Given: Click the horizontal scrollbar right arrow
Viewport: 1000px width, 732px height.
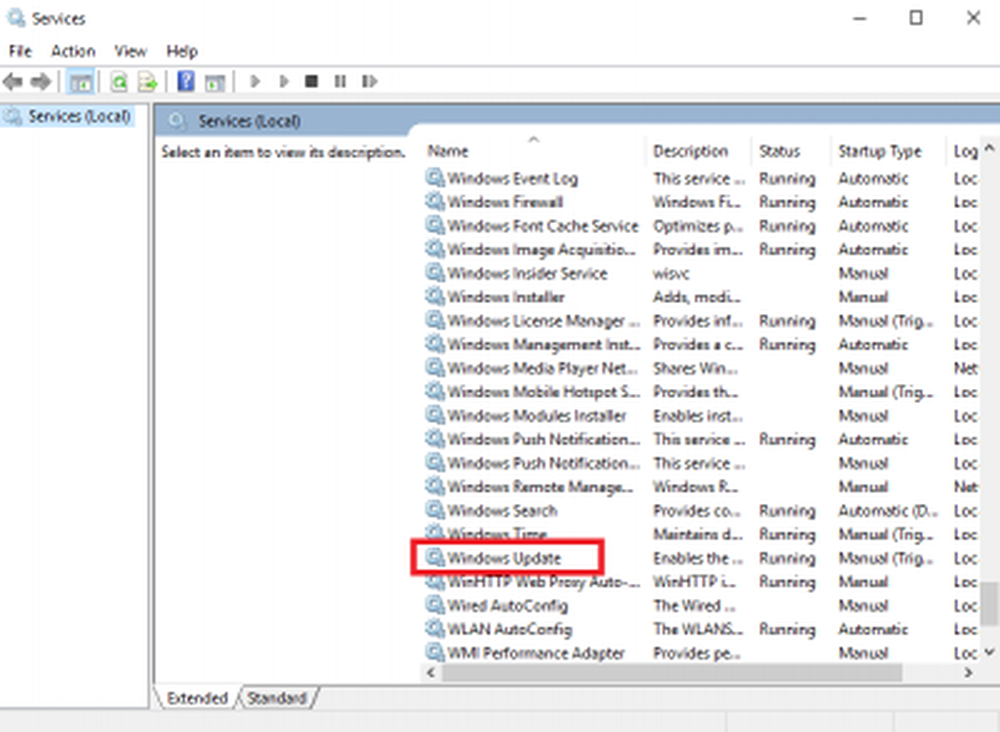Looking at the screenshot, I should (968, 672).
